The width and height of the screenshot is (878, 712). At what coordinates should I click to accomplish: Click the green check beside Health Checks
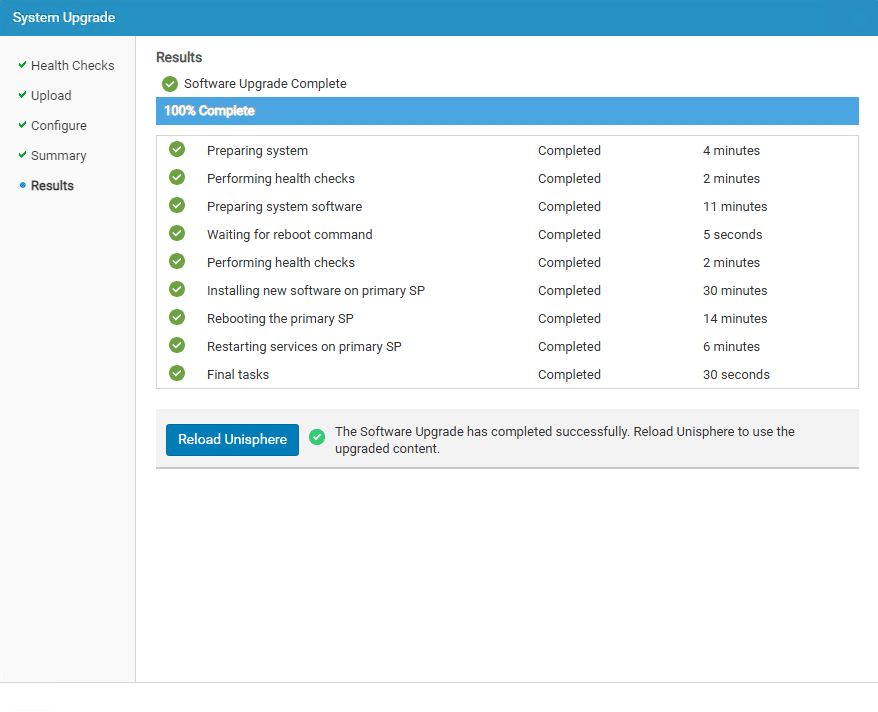[x=22, y=64]
